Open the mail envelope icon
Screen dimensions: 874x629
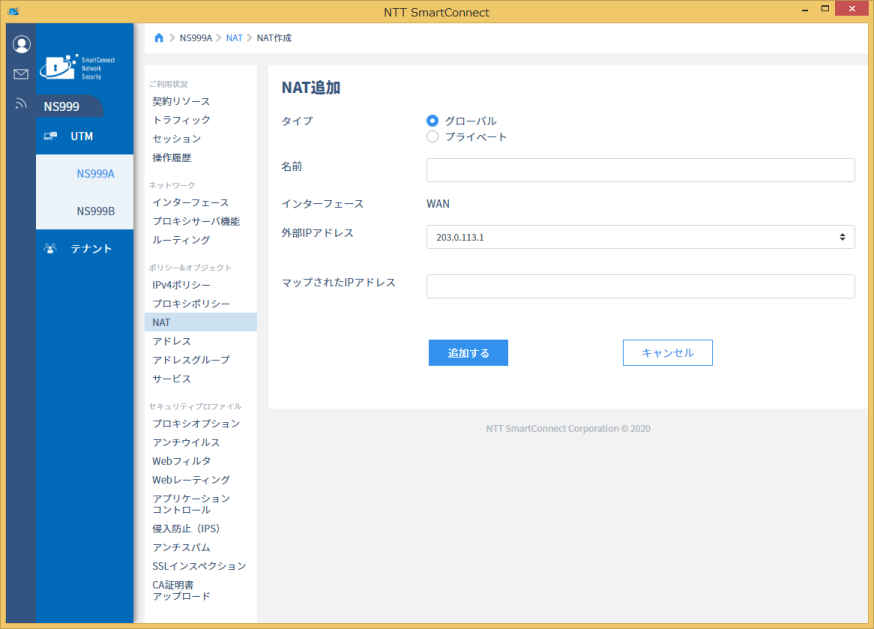pos(21,74)
